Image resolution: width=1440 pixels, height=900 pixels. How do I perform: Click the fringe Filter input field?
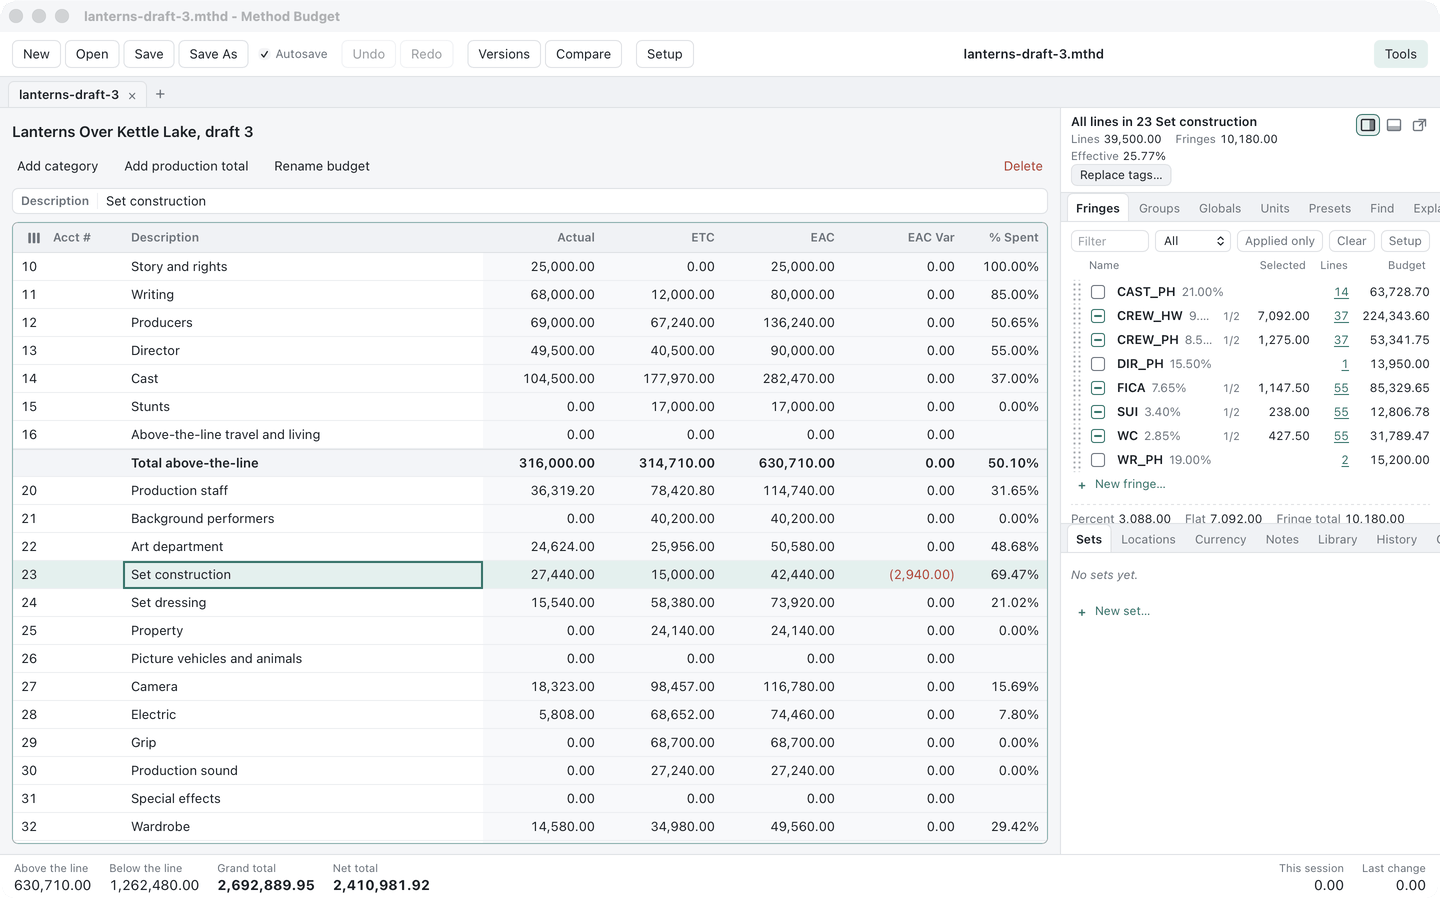point(1110,241)
